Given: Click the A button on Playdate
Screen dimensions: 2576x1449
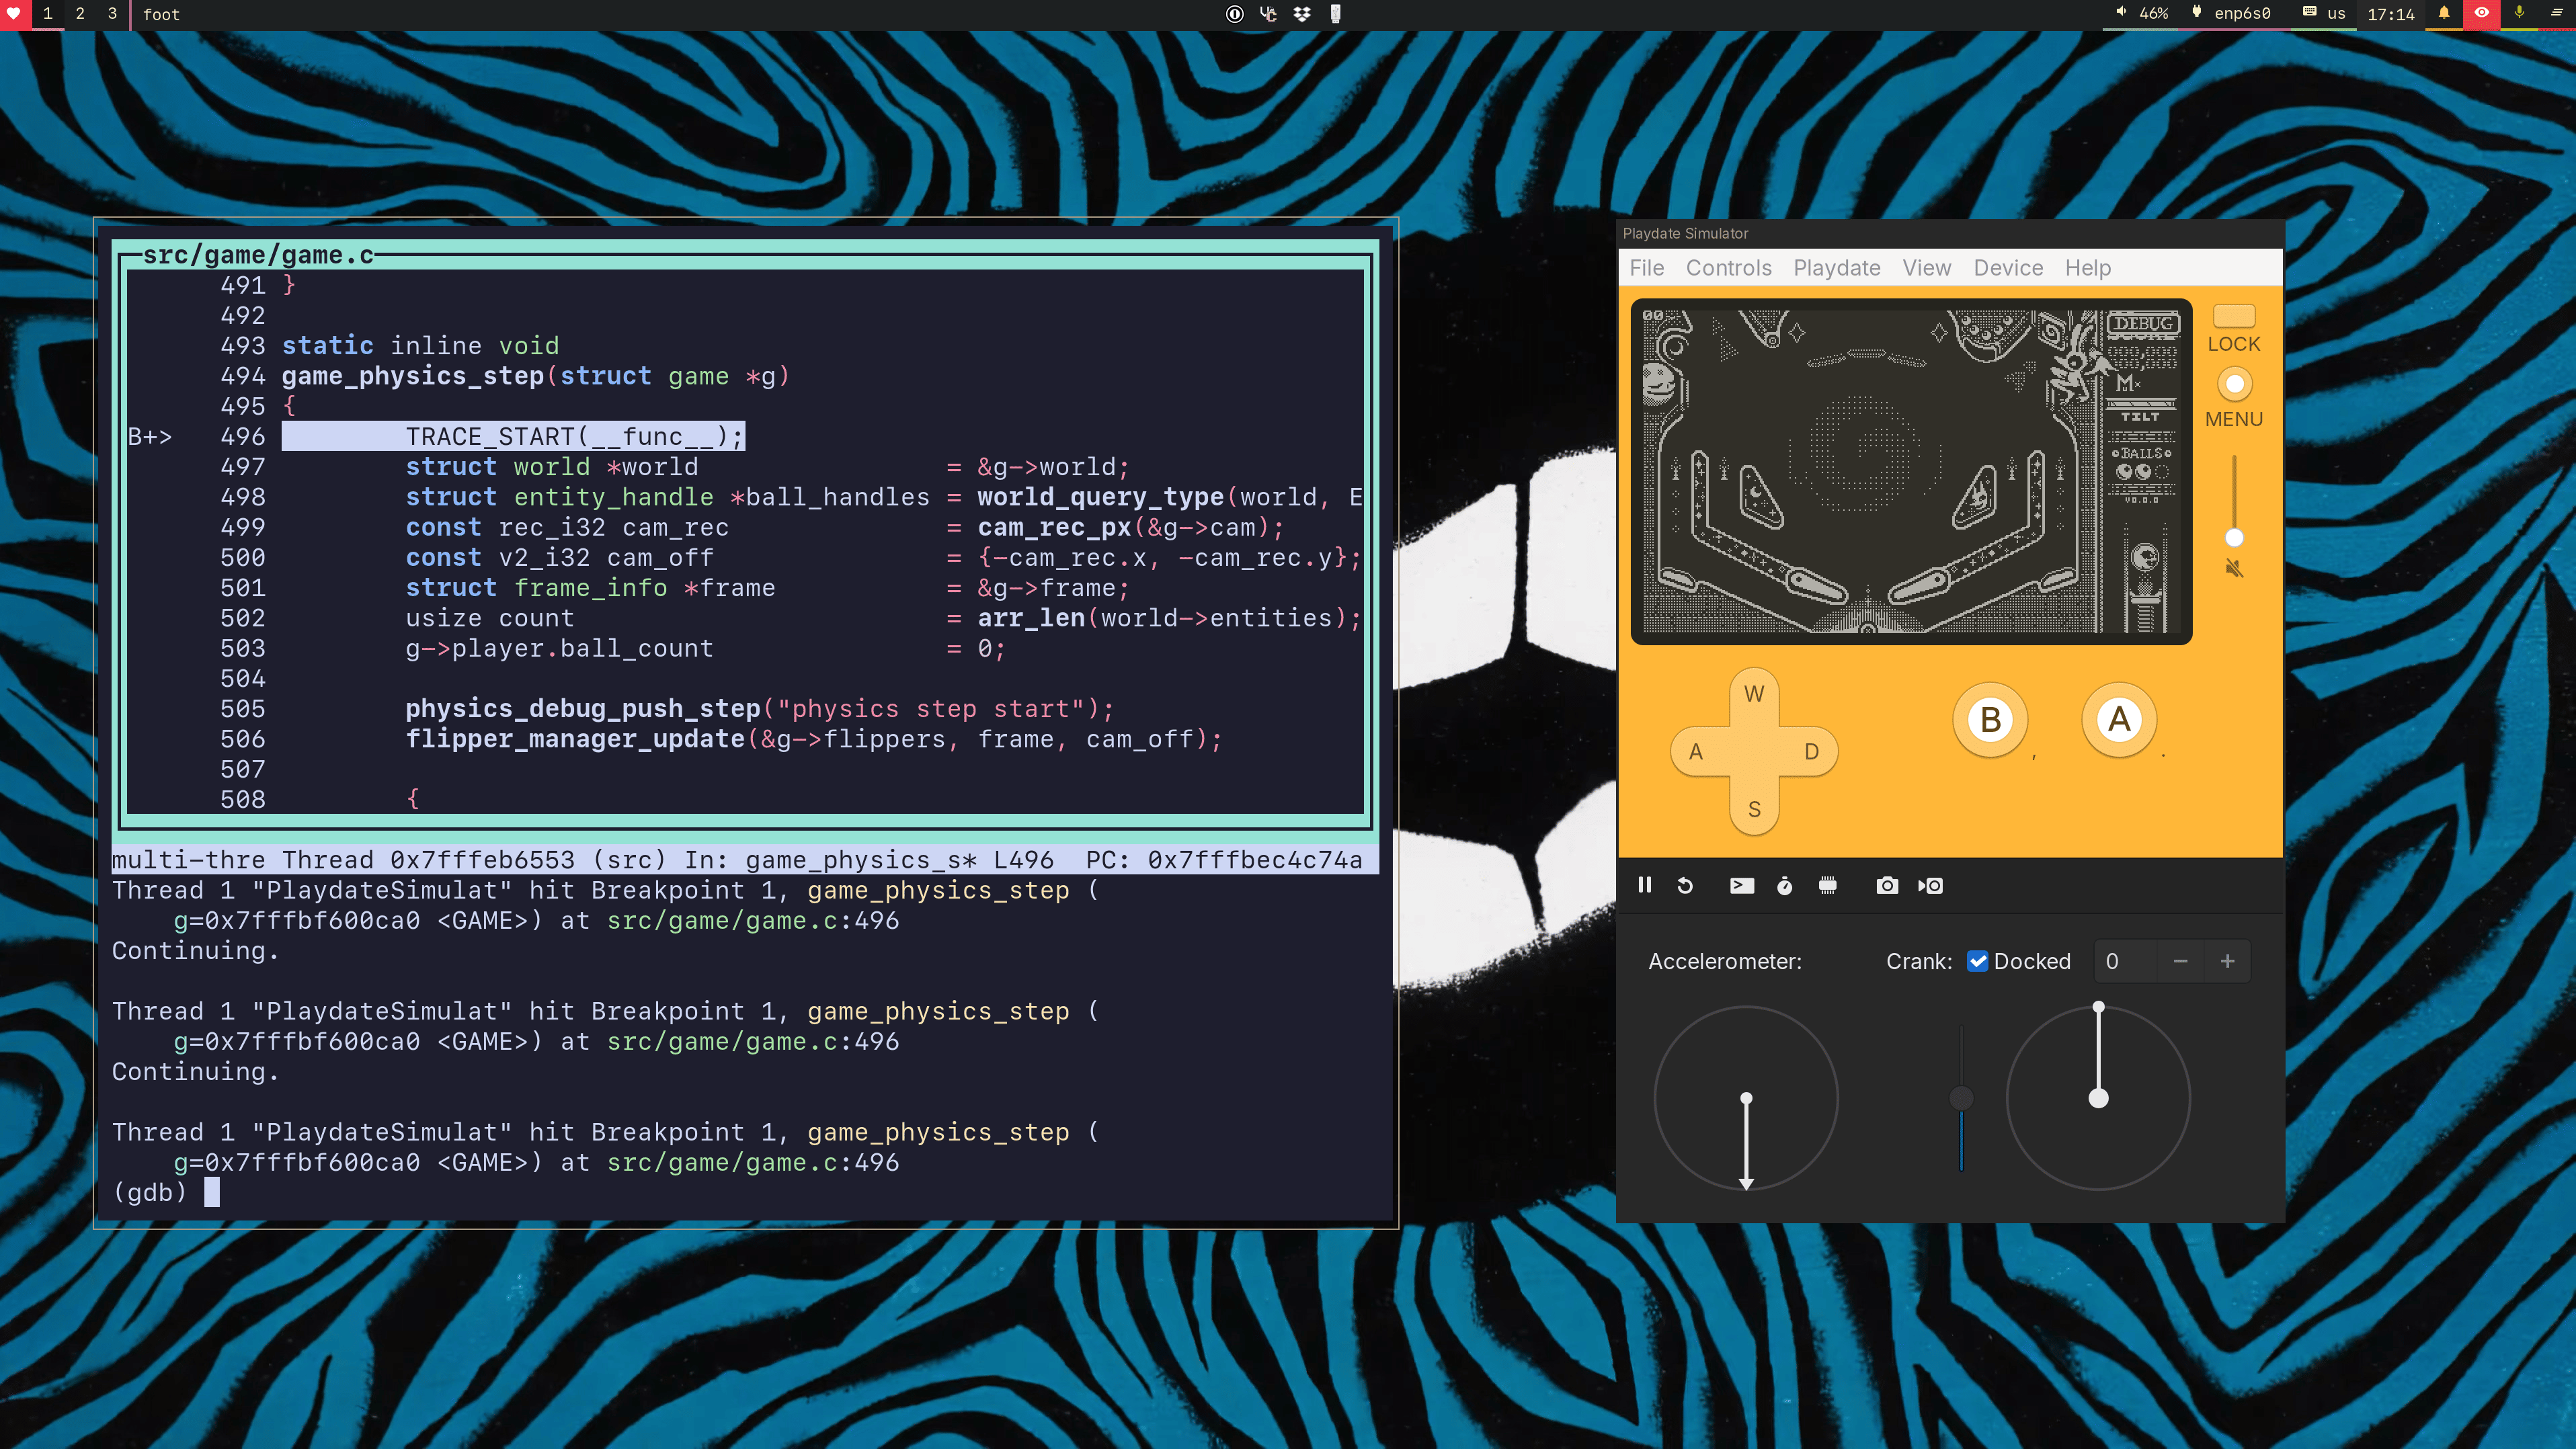Looking at the screenshot, I should [x=2118, y=720].
